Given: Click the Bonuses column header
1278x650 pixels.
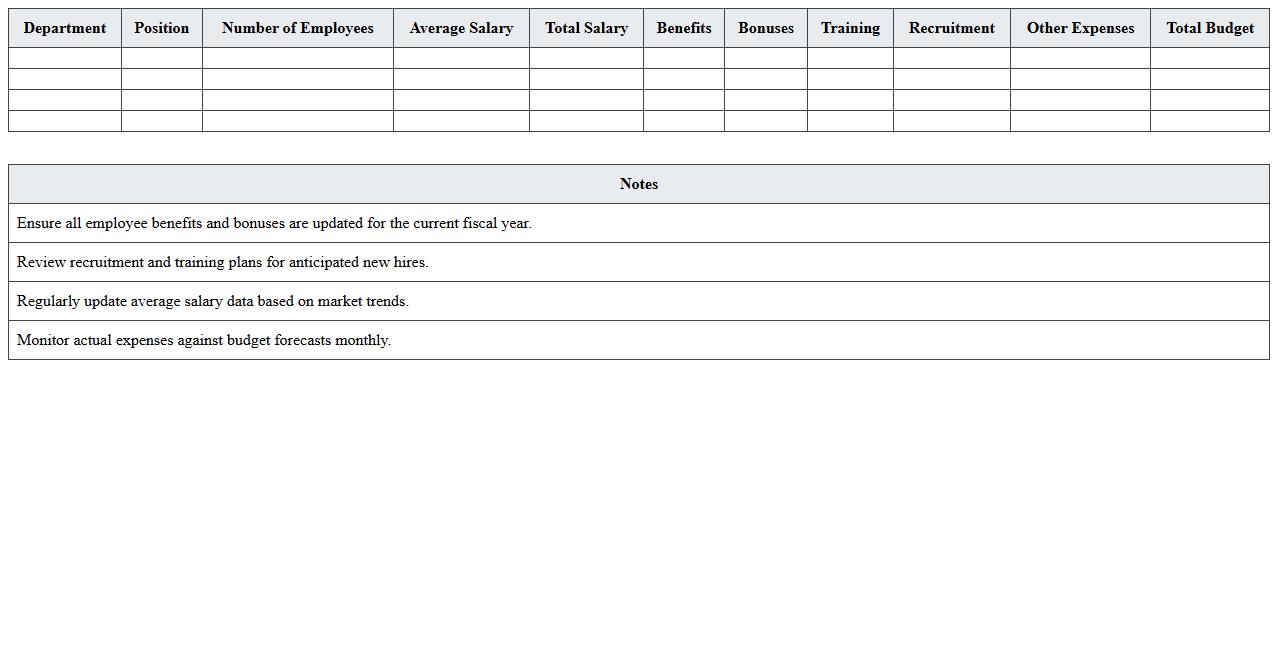Looking at the screenshot, I should tap(766, 28).
